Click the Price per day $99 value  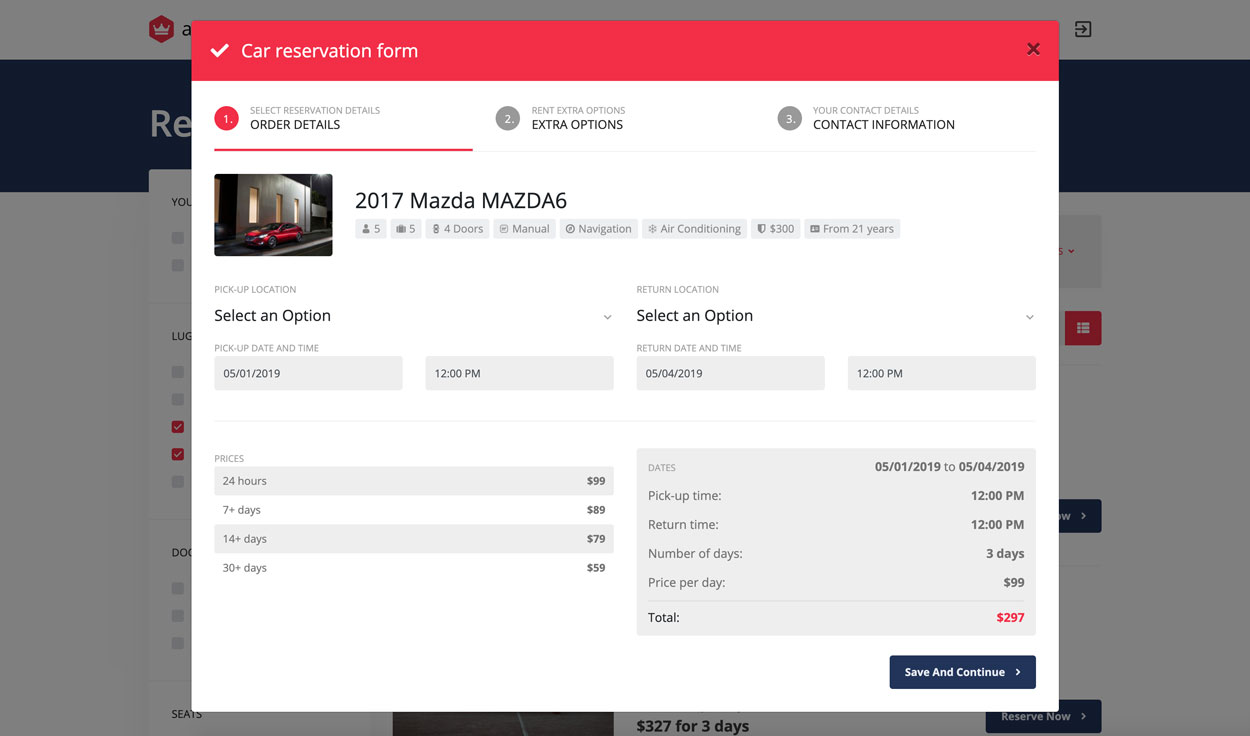click(1014, 582)
